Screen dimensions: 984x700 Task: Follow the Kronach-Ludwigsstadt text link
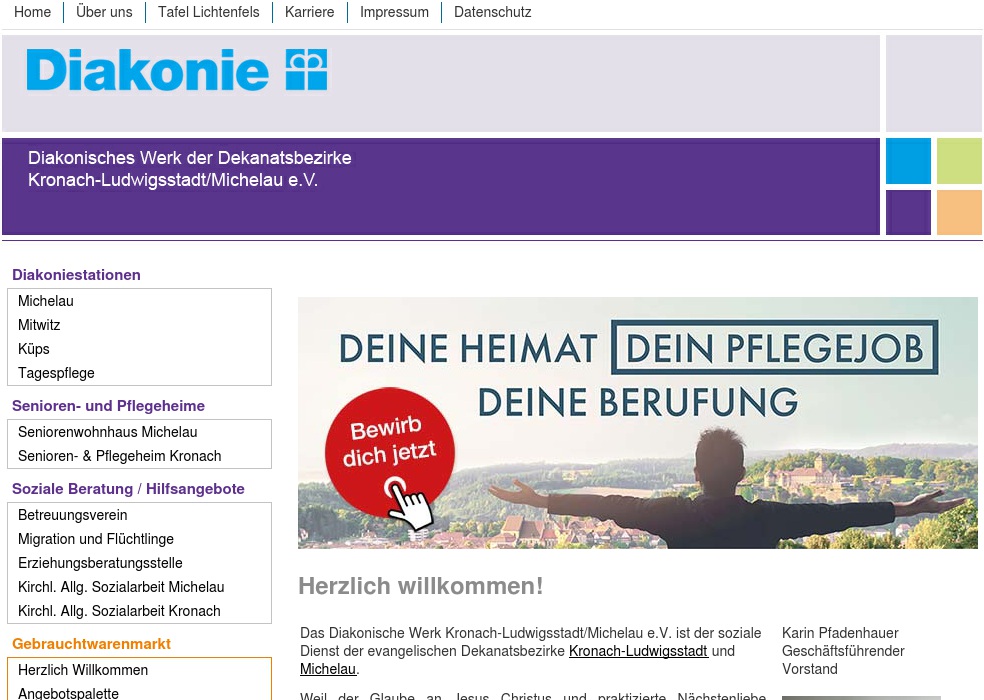[638, 651]
